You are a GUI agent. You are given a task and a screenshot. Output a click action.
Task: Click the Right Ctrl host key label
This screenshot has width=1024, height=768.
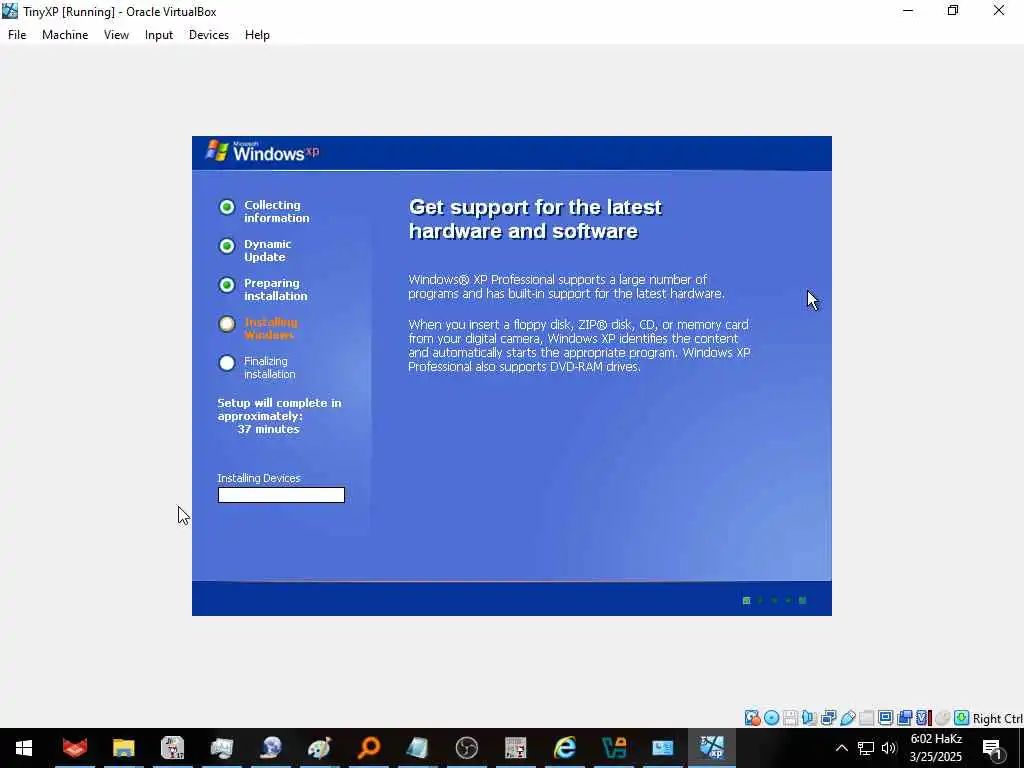point(997,718)
